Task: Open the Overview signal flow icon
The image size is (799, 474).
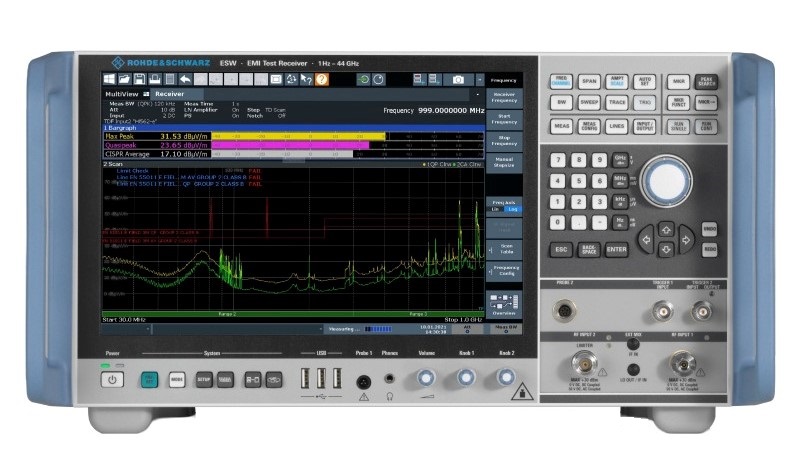Action: [x=503, y=302]
